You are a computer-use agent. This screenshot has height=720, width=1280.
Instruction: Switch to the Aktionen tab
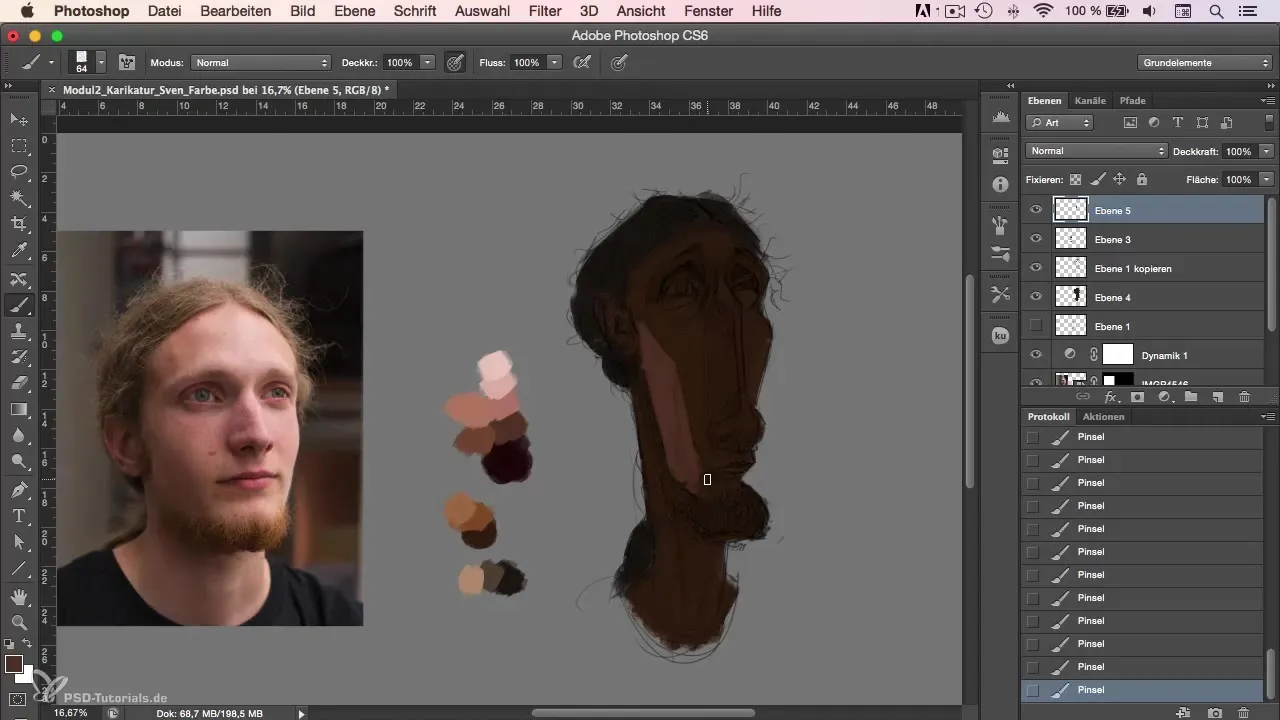click(x=1103, y=417)
